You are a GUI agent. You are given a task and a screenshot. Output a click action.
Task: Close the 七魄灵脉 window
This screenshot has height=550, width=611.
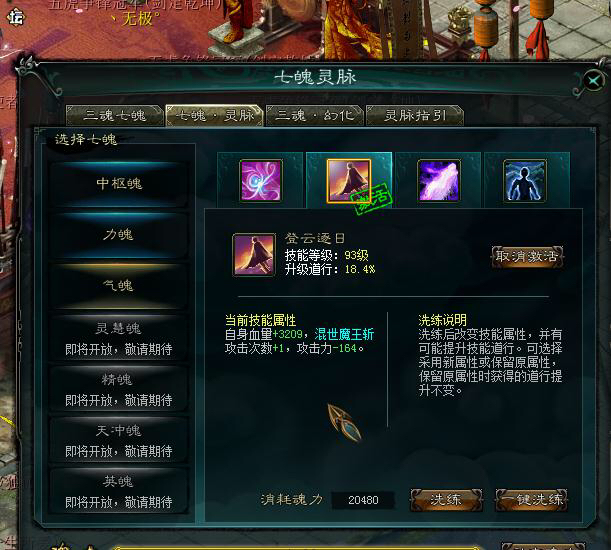[x=593, y=81]
